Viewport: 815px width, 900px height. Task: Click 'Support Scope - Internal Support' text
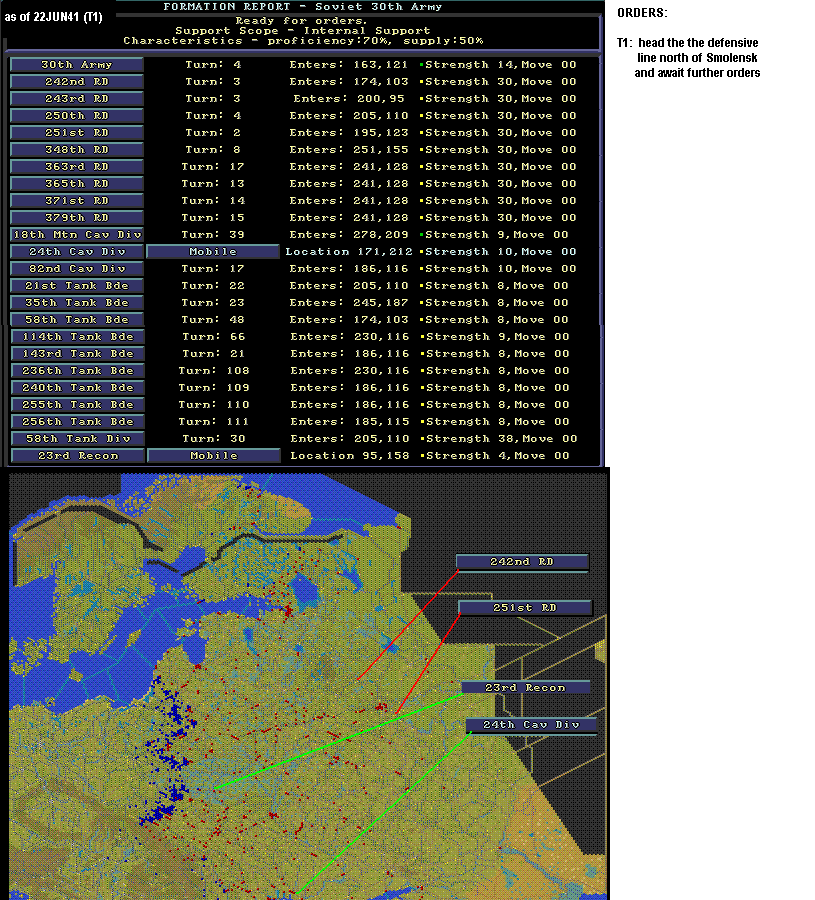click(302, 31)
